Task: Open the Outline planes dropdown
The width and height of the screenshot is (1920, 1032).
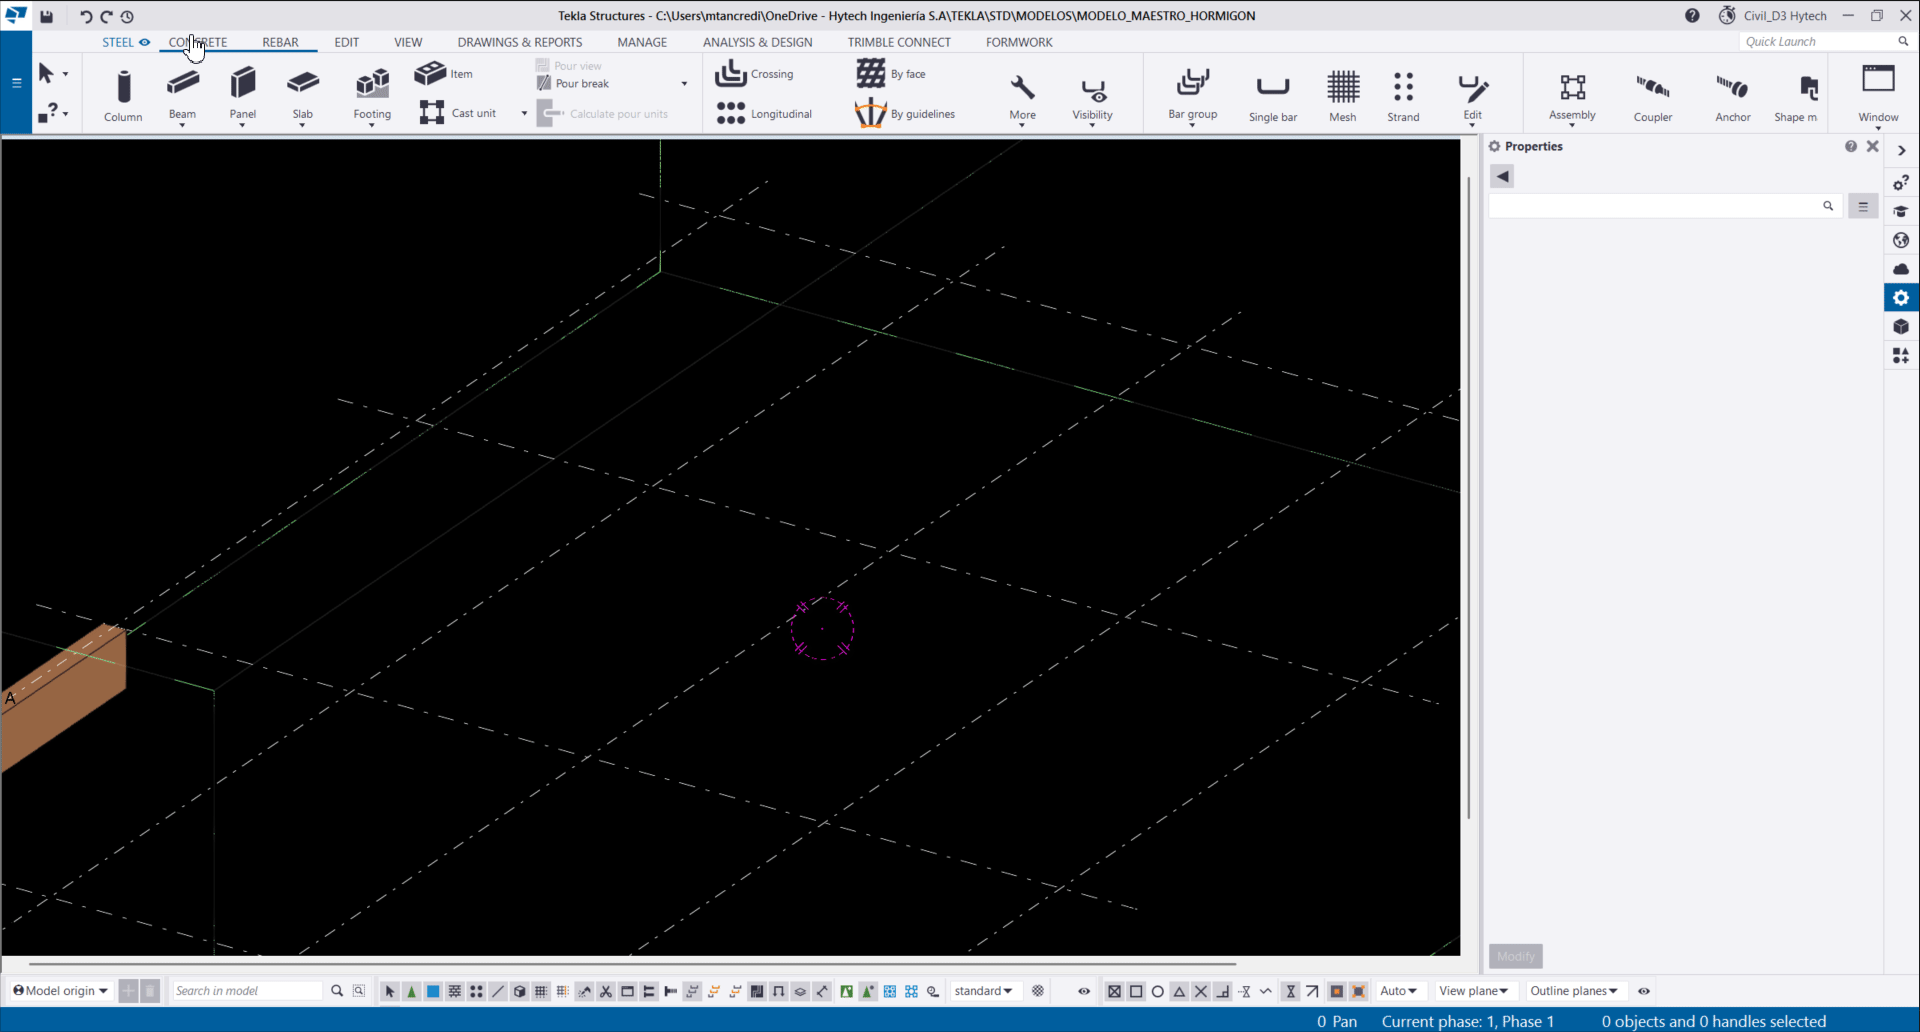Action: point(1575,991)
